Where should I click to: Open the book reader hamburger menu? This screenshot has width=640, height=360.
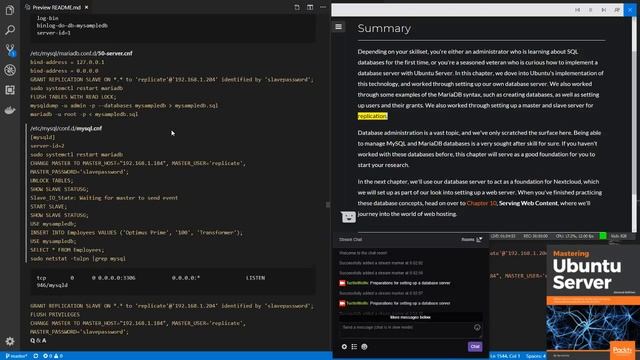(338, 27)
